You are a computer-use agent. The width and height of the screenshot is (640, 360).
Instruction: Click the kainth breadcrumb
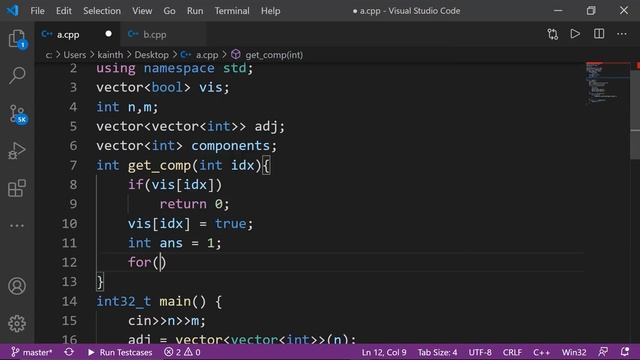(110, 55)
